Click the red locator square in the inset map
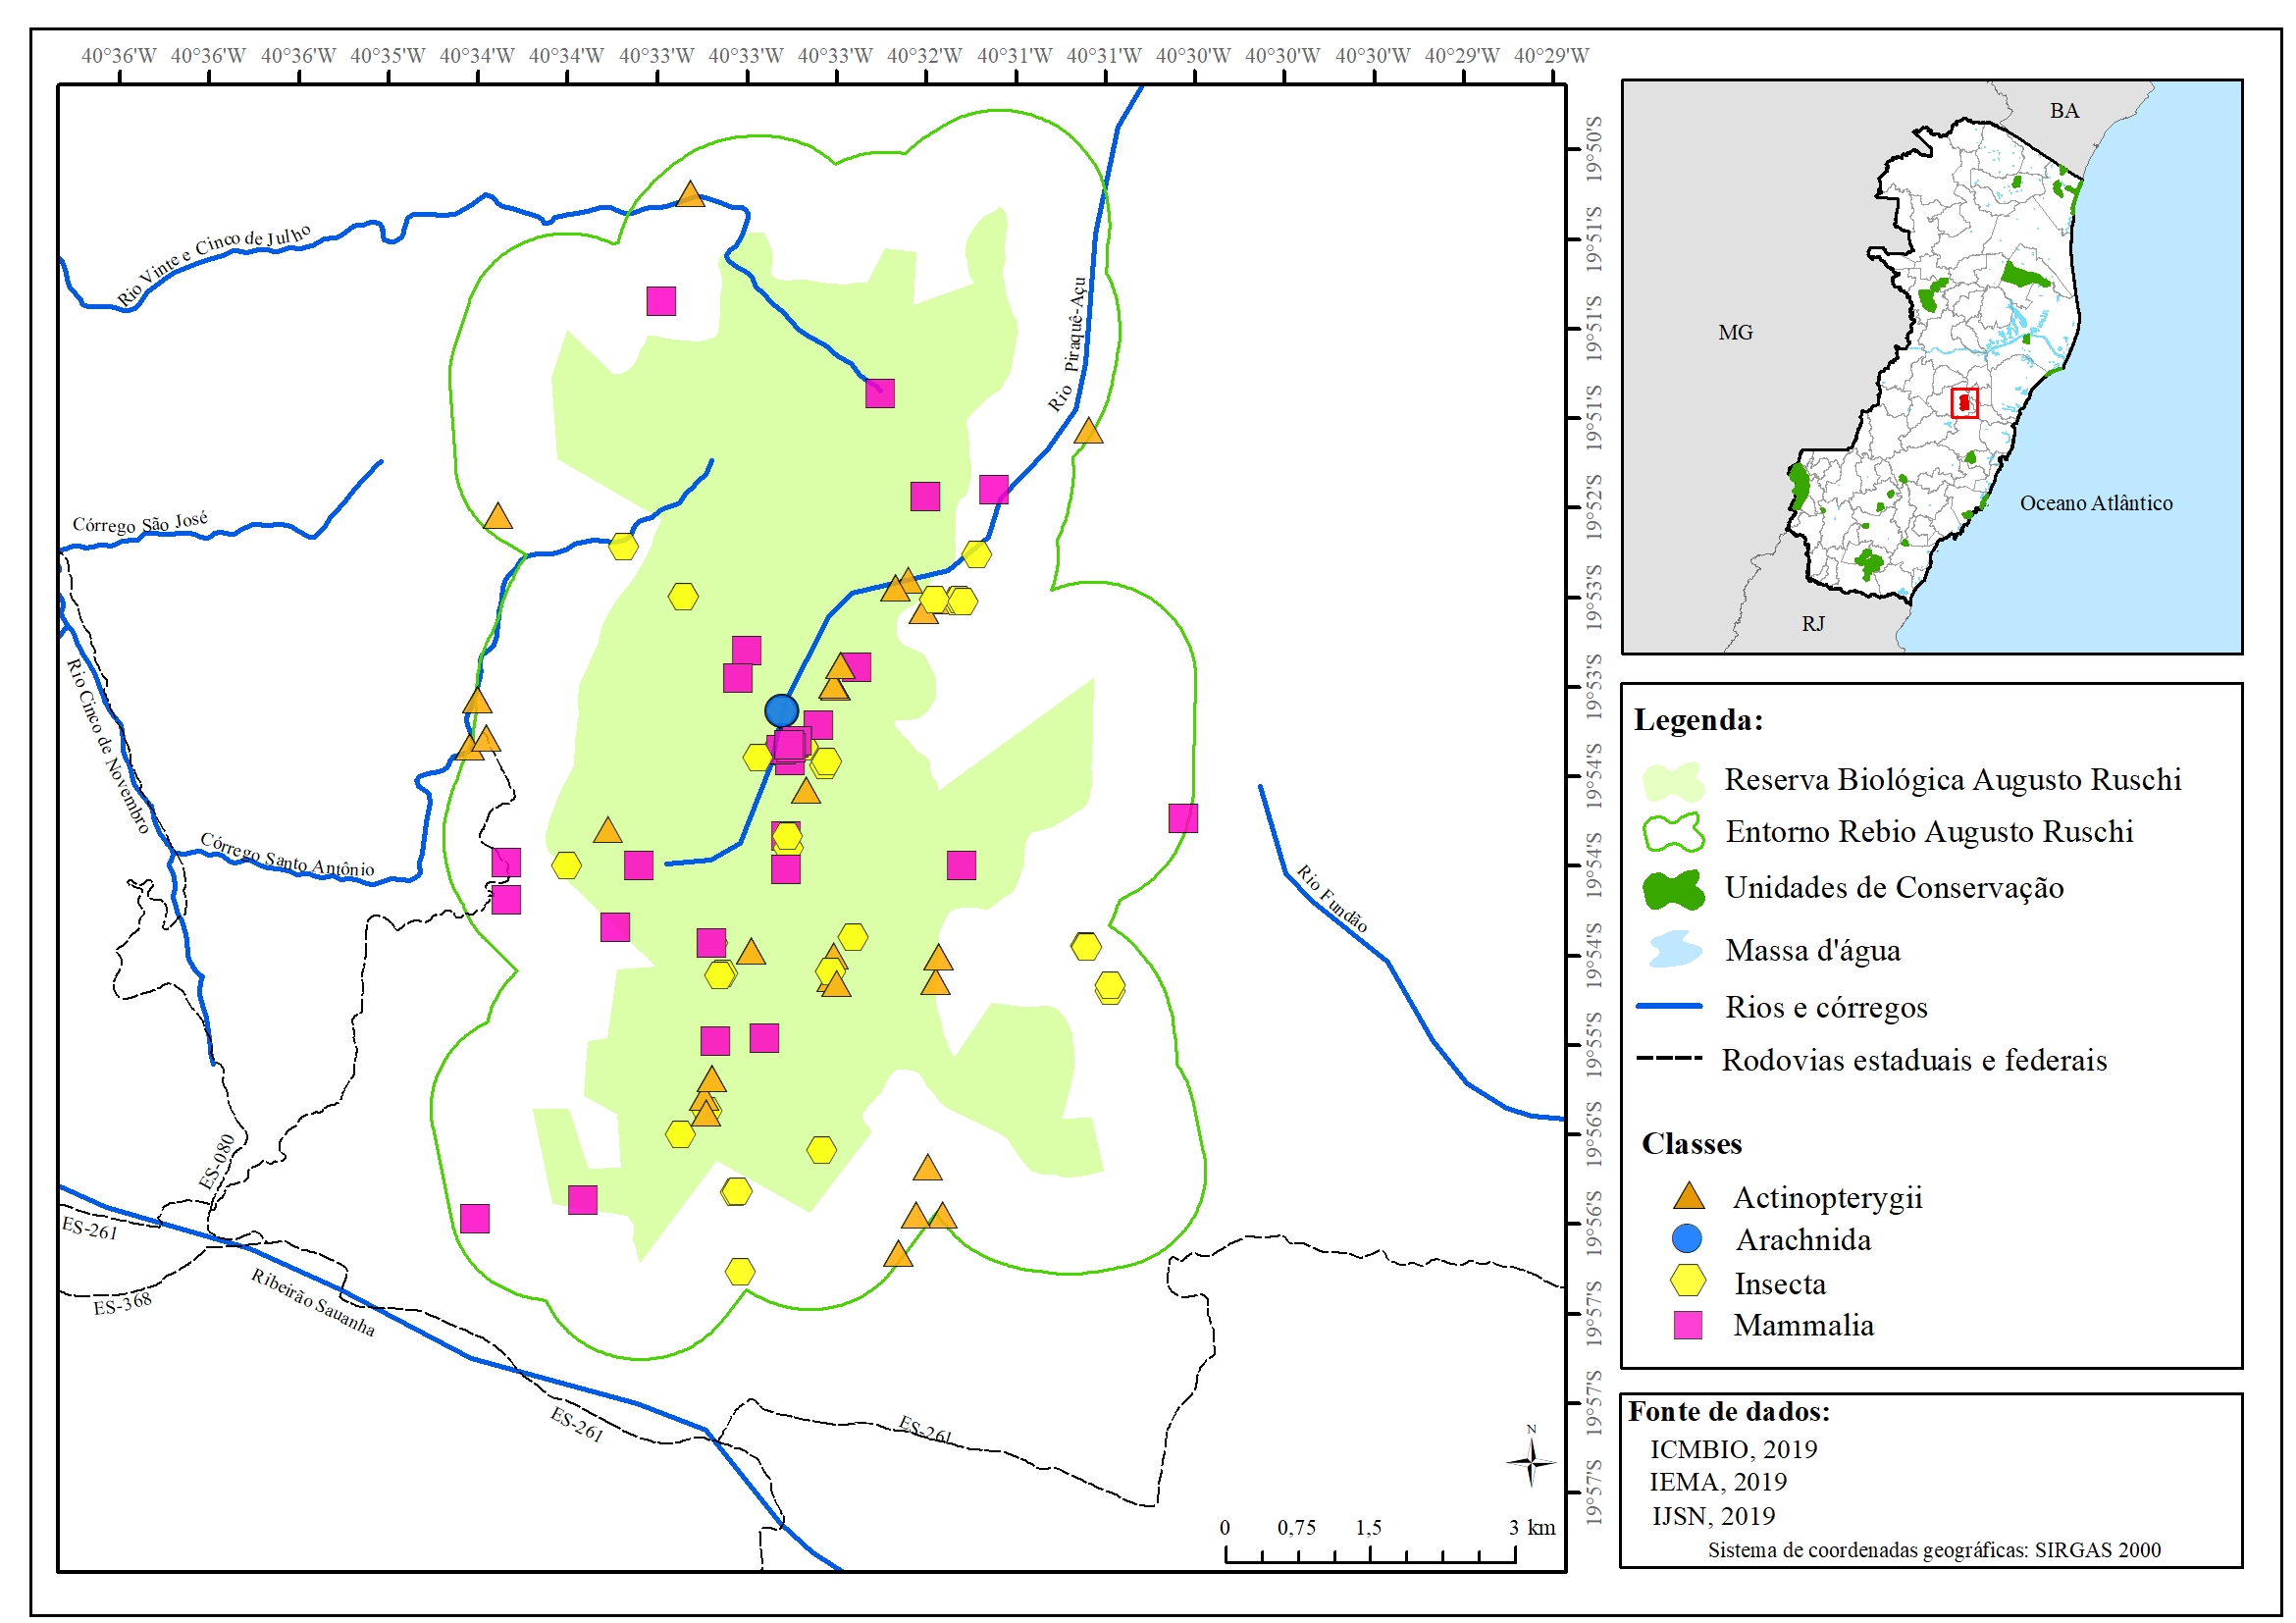This screenshot has height=1623, width=2296. [x=1964, y=403]
